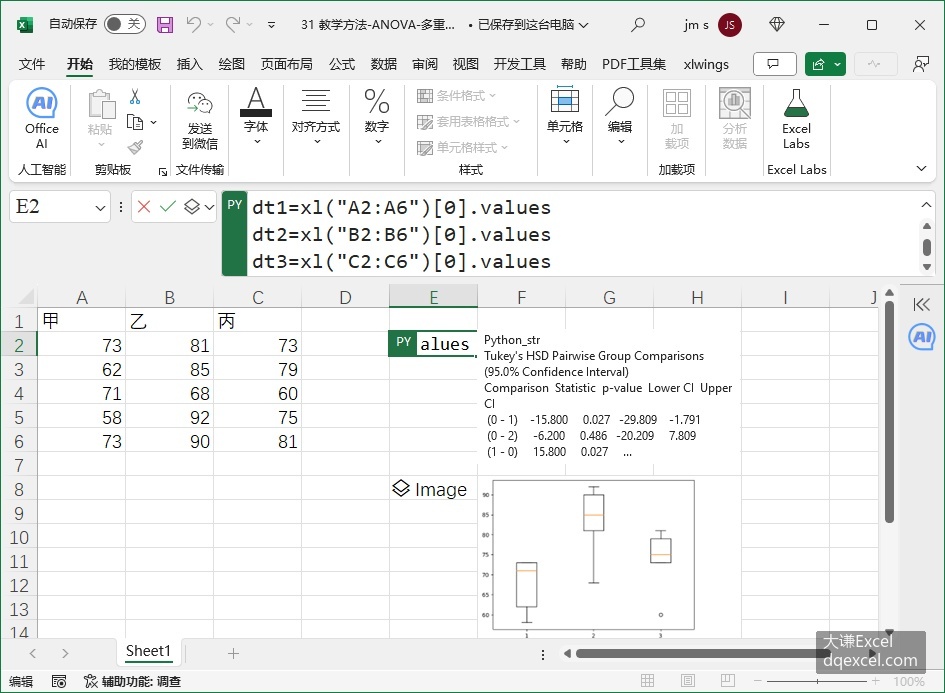Viewport: 945px width, 693px height.
Task: Expand Format as Table dropdown
Action: [x=516, y=121]
